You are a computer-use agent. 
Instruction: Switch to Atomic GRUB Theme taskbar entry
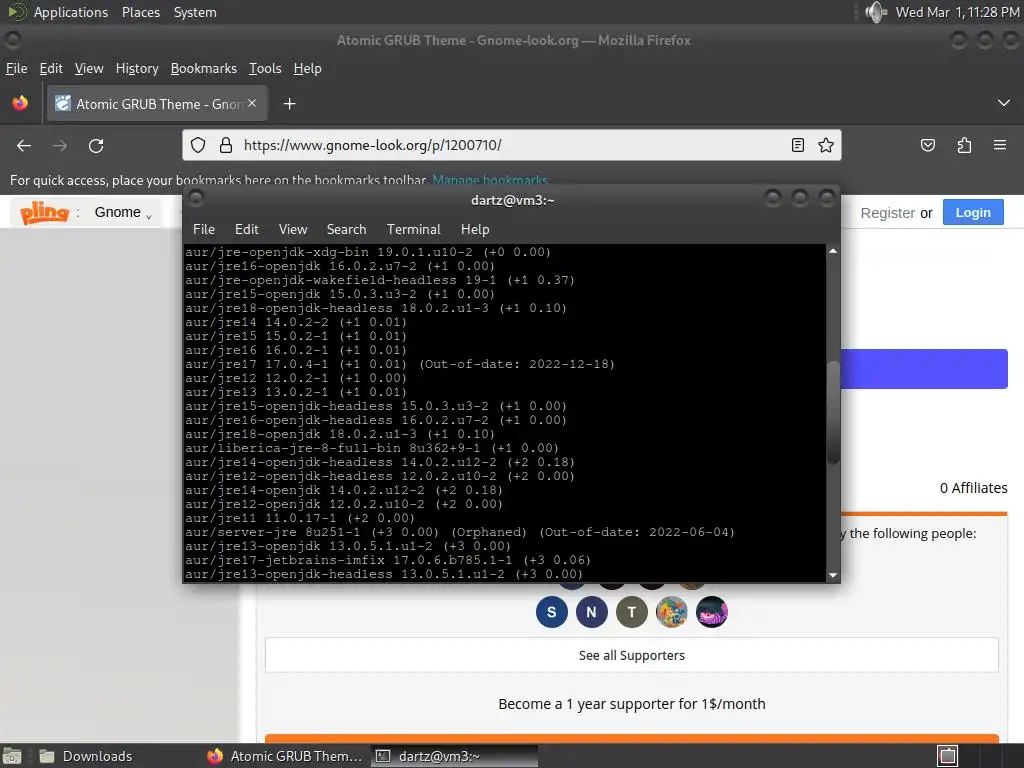click(x=285, y=756)
